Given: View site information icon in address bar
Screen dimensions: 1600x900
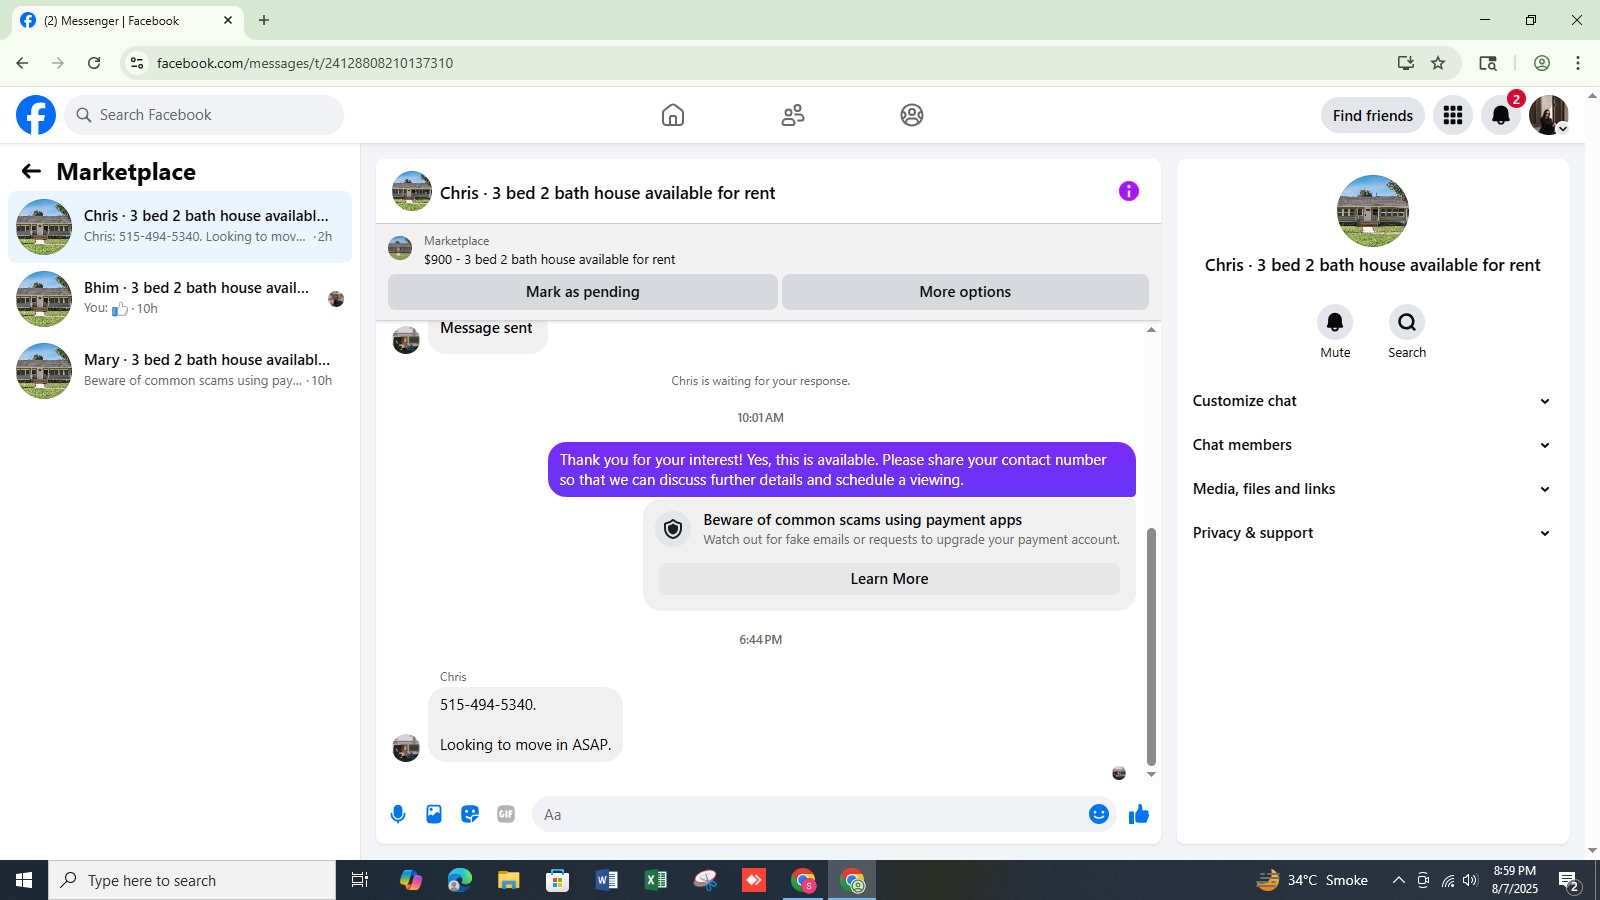Looking at the screenshot, I should [x=137, y=63].
